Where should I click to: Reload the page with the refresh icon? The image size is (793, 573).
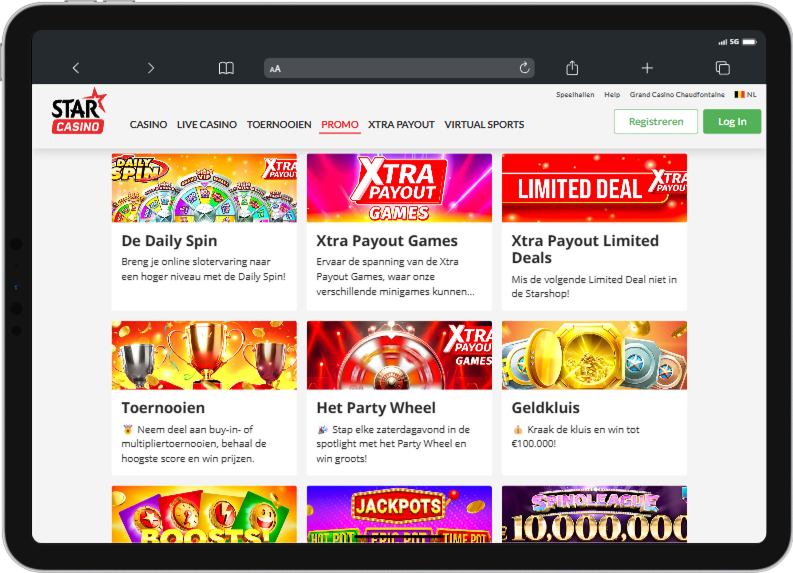(x=524, y=68)
